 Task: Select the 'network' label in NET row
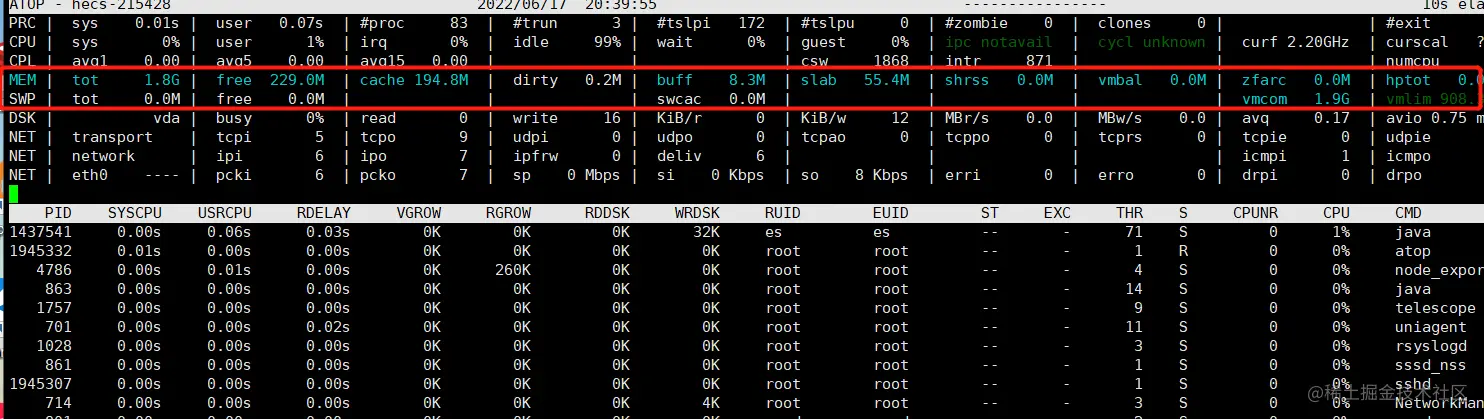103,156
